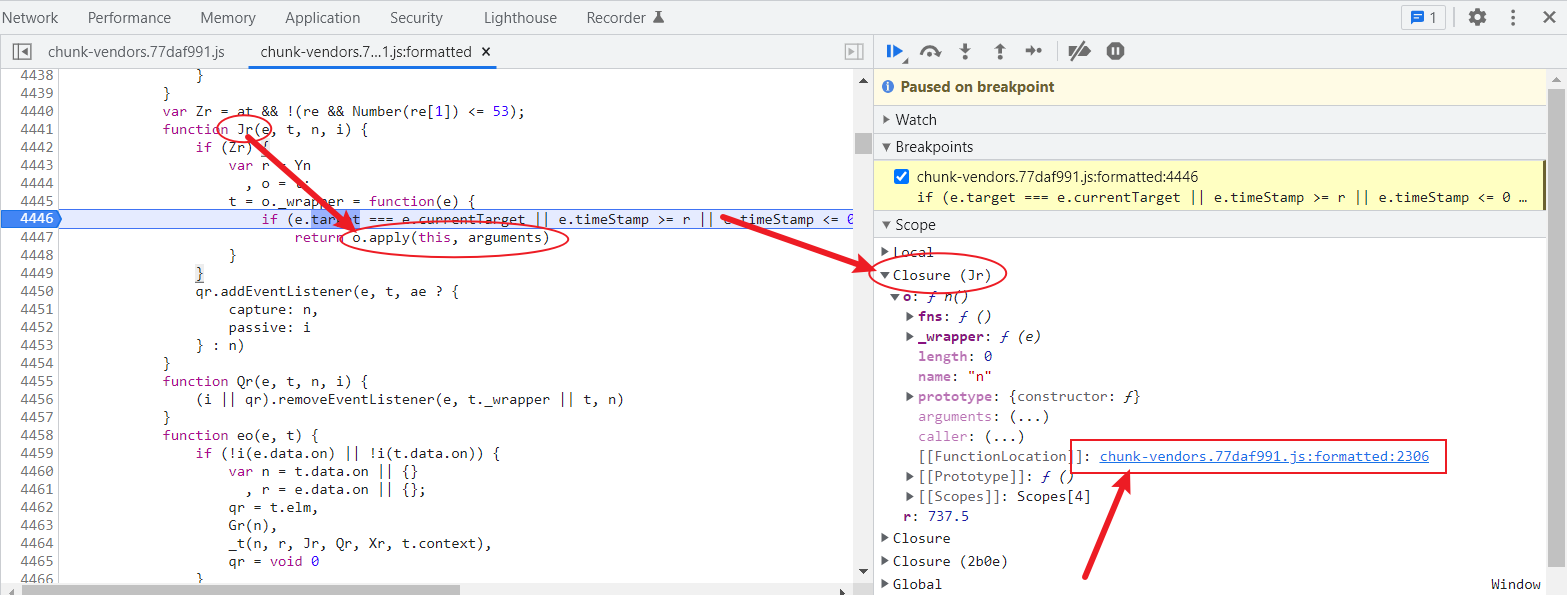Select the chunk-vendors formatted file tab

[x=365, y=52]
